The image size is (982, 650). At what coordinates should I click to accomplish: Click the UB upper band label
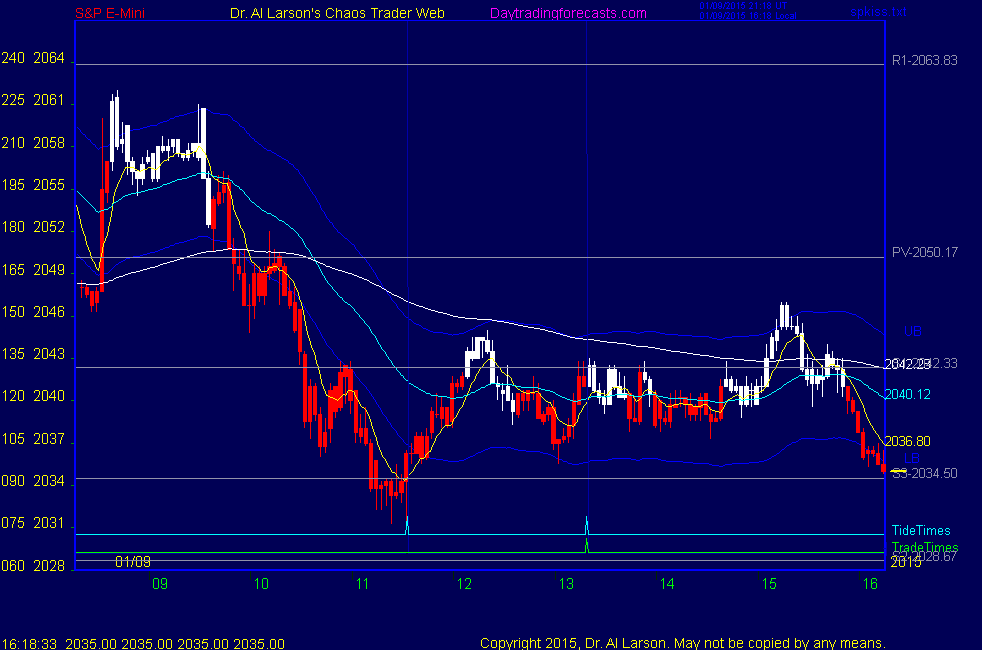[x=912, y=331]
